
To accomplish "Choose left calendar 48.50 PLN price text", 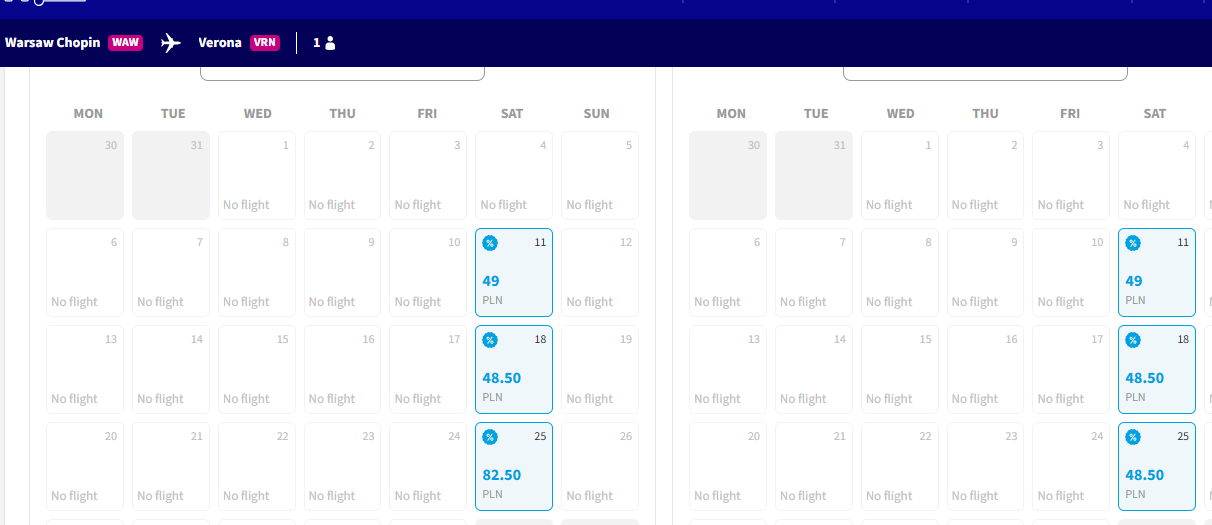I will [x=502, y=378].
